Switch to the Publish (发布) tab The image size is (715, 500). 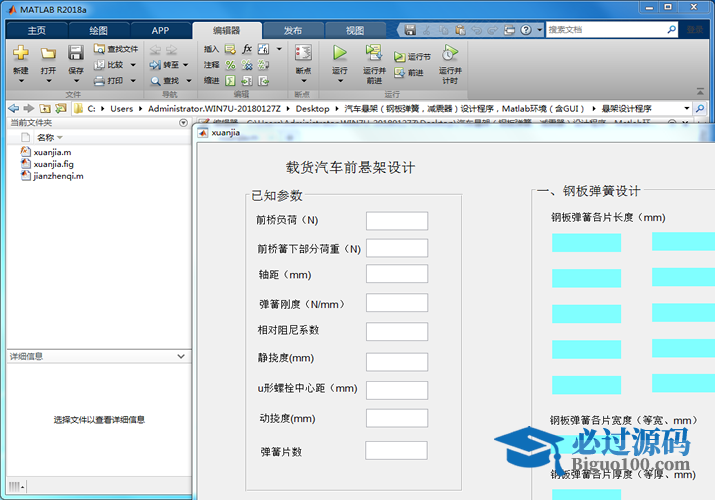[293, 30]
